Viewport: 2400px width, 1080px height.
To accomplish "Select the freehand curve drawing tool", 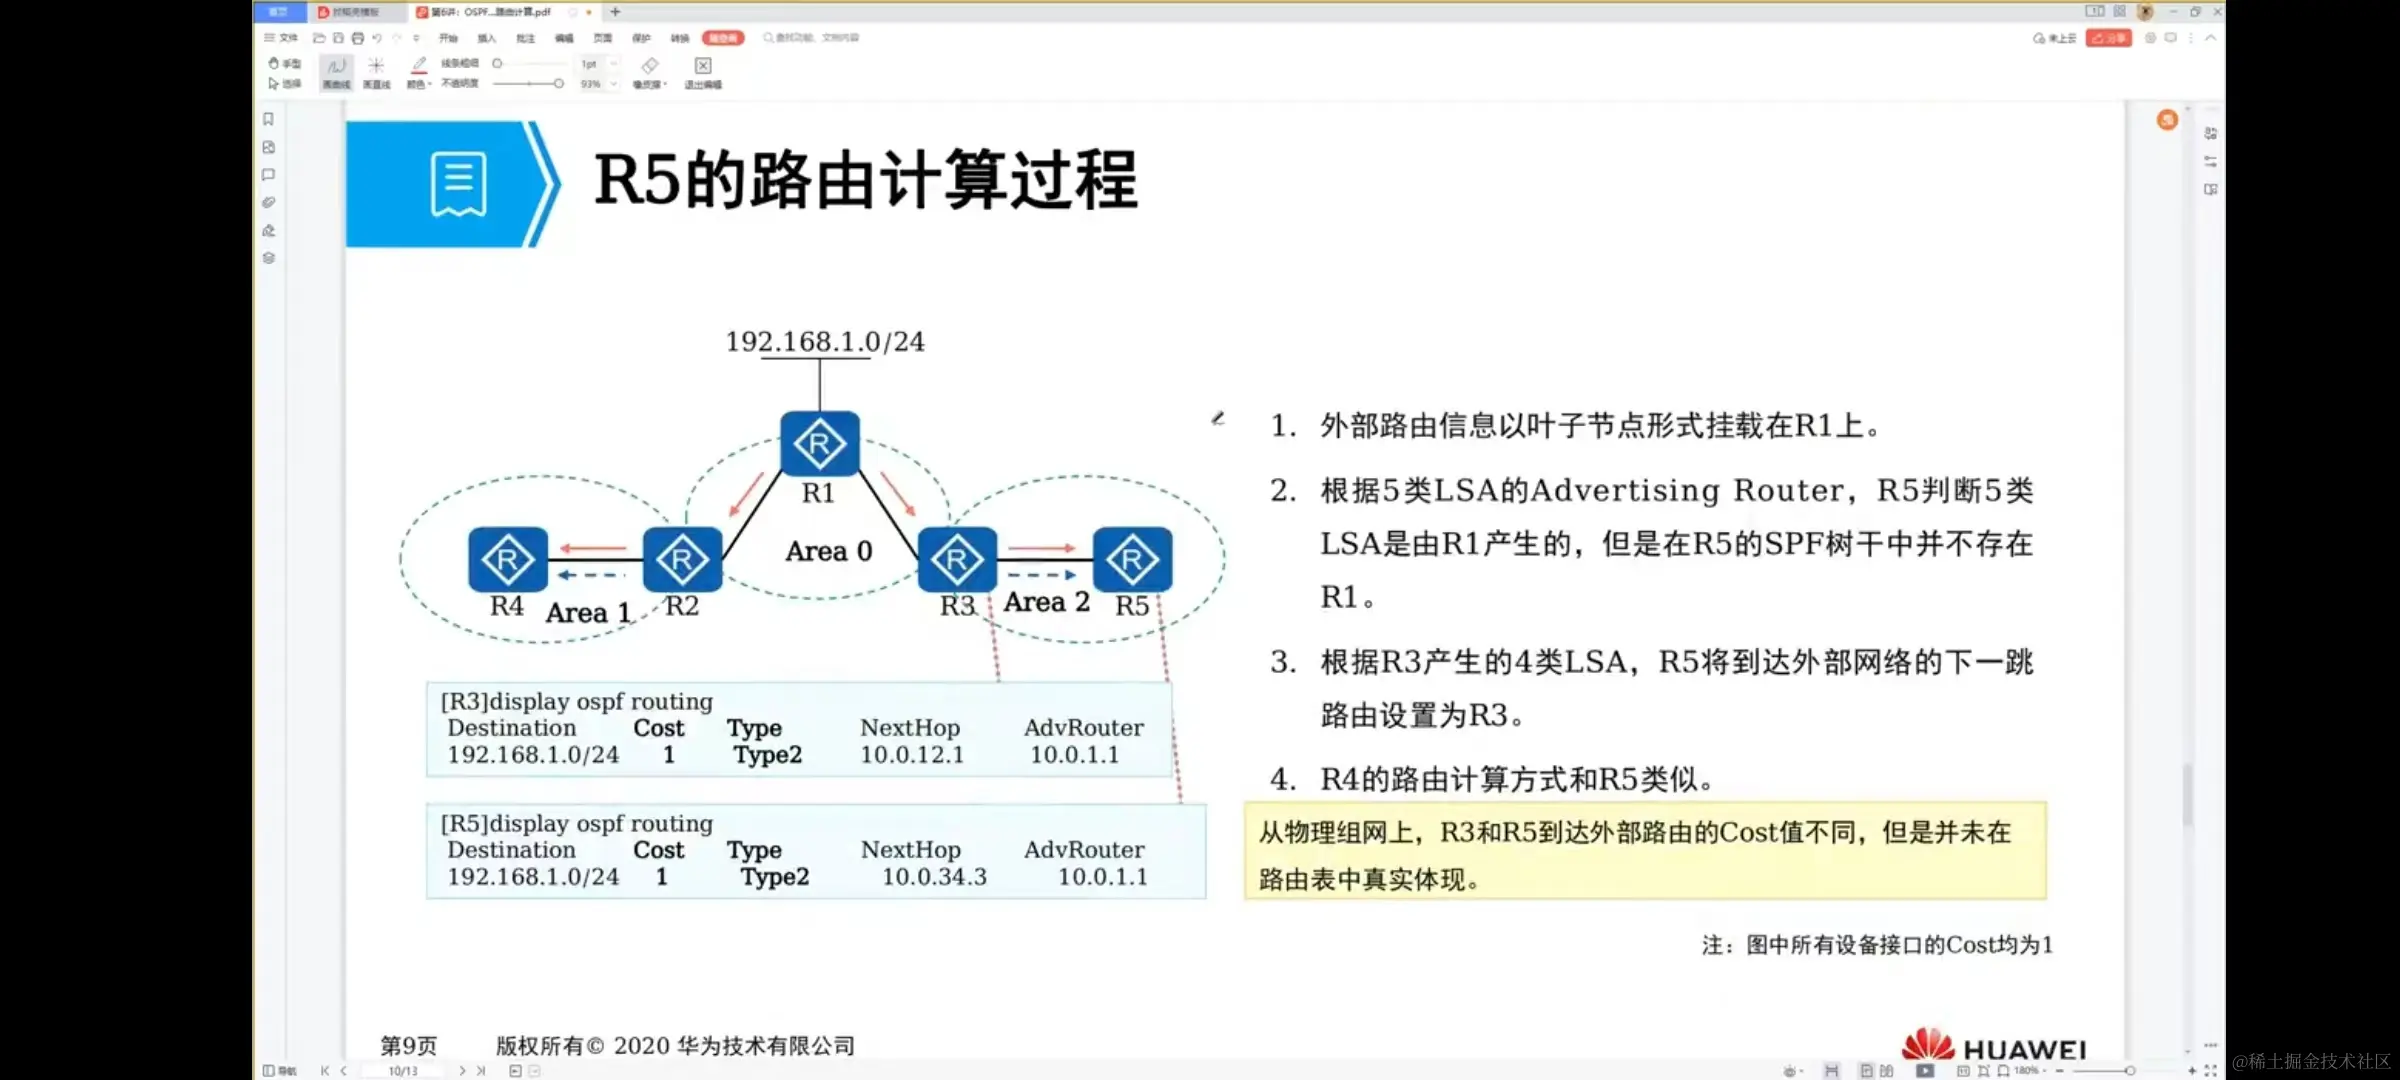I will point(336,71).
